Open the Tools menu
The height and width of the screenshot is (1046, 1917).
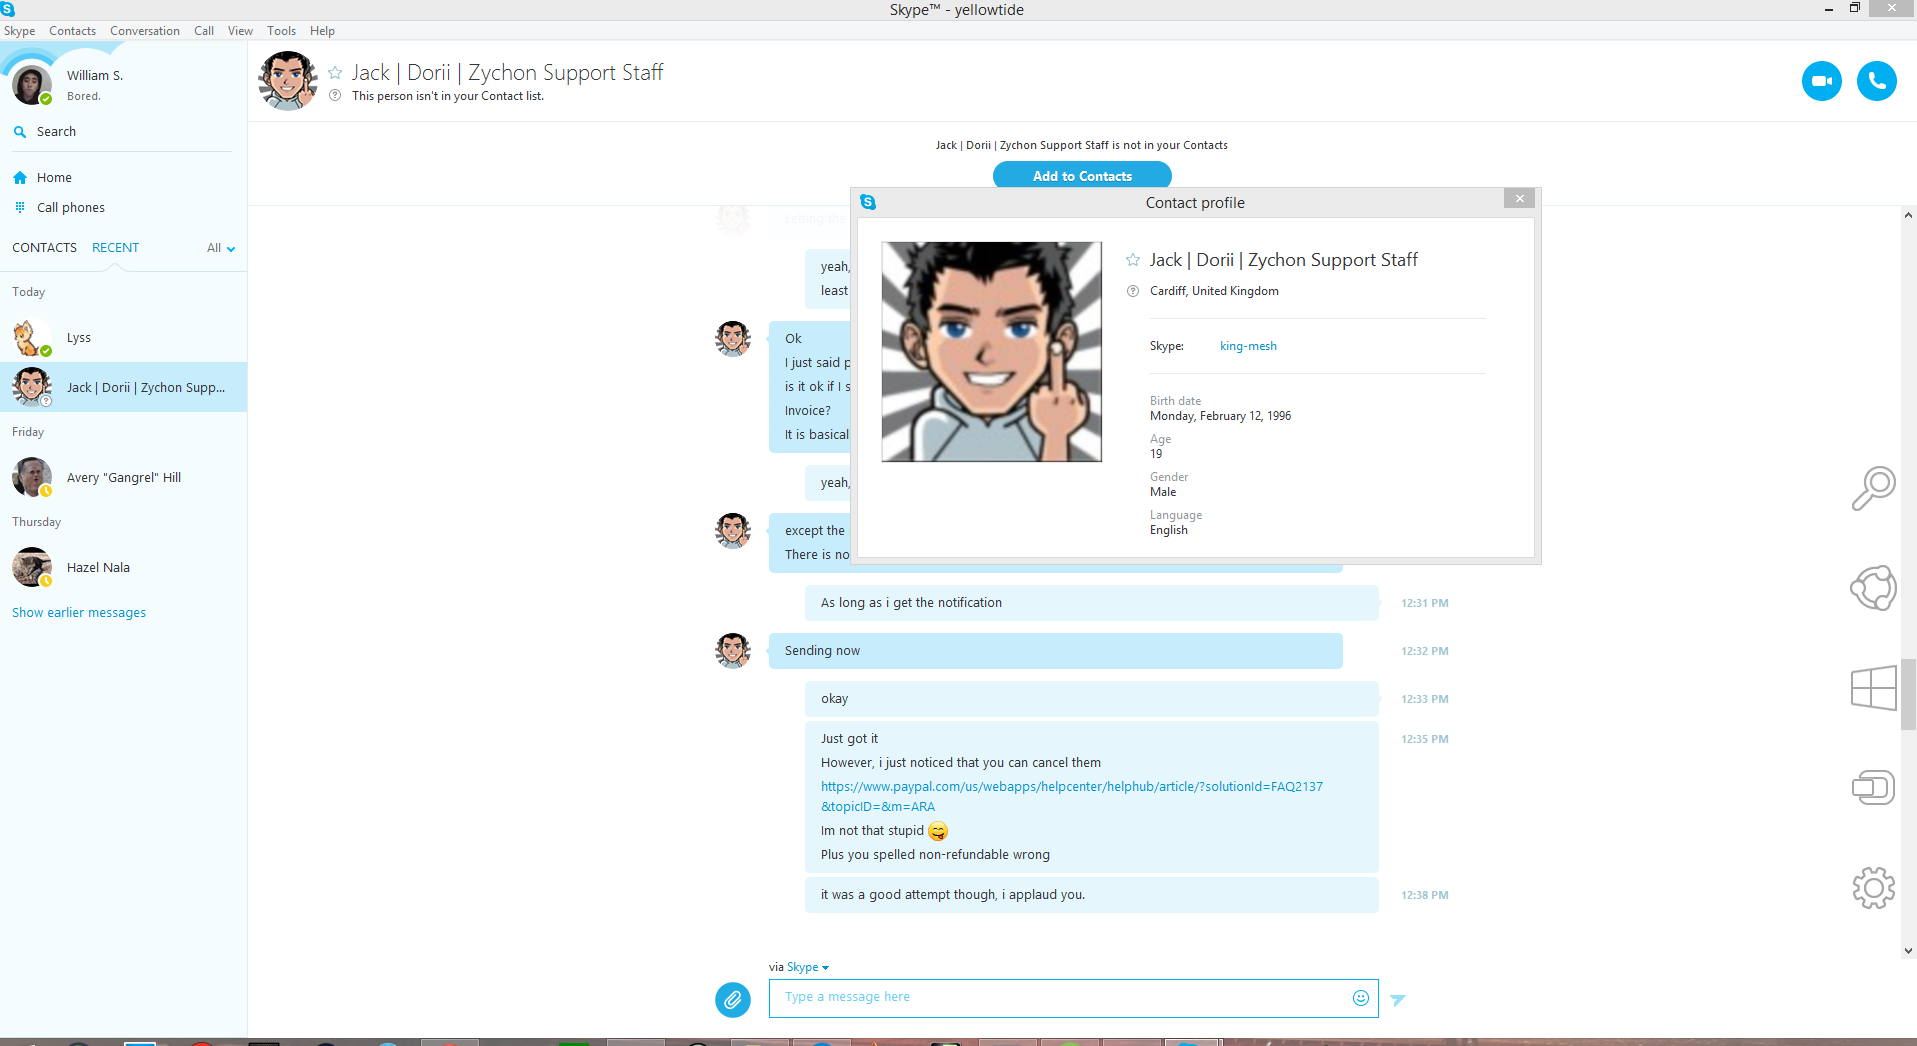point(282,31)
